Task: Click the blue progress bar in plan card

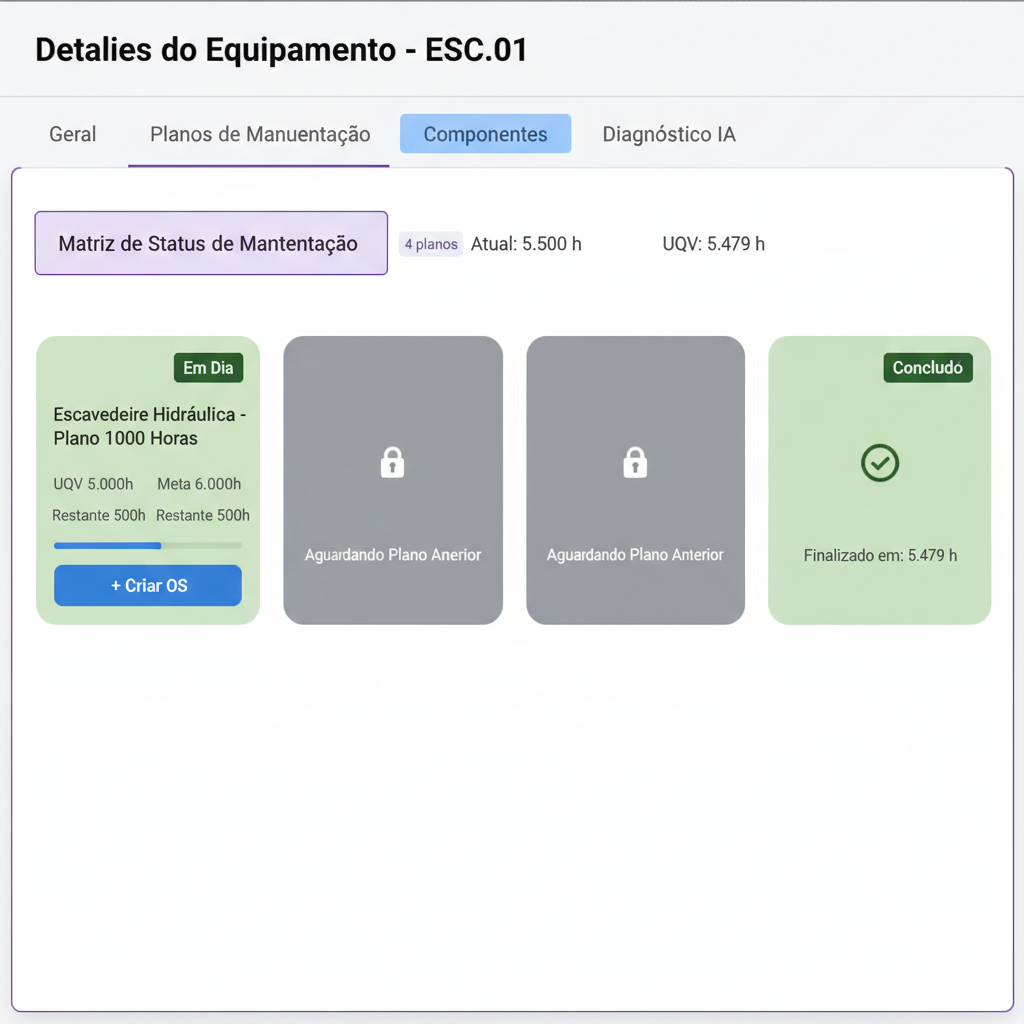Action: (x=148, y=545)
